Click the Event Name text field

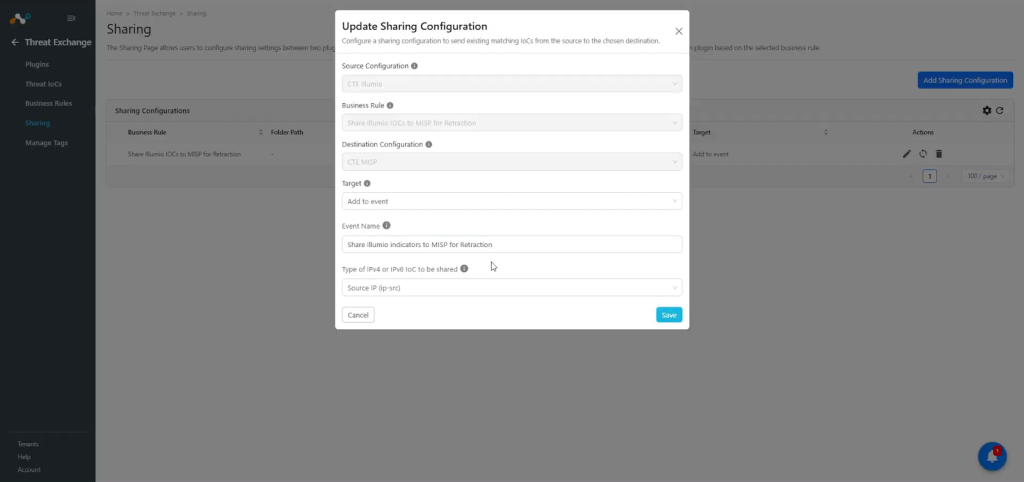coord(512,244)
